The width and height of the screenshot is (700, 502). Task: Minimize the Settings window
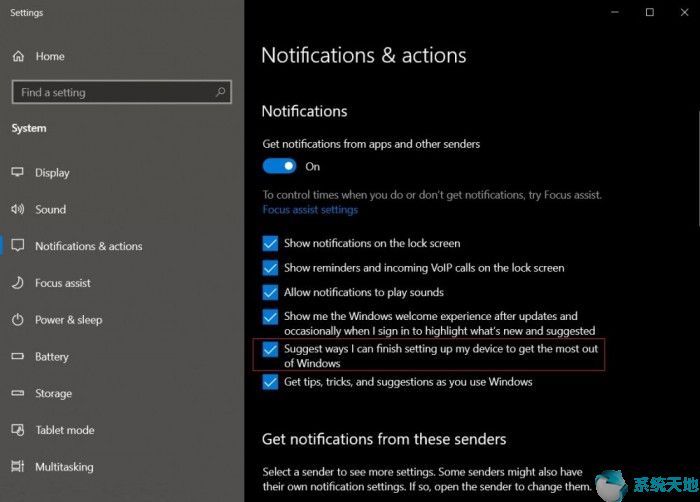[x=615, y=12]
